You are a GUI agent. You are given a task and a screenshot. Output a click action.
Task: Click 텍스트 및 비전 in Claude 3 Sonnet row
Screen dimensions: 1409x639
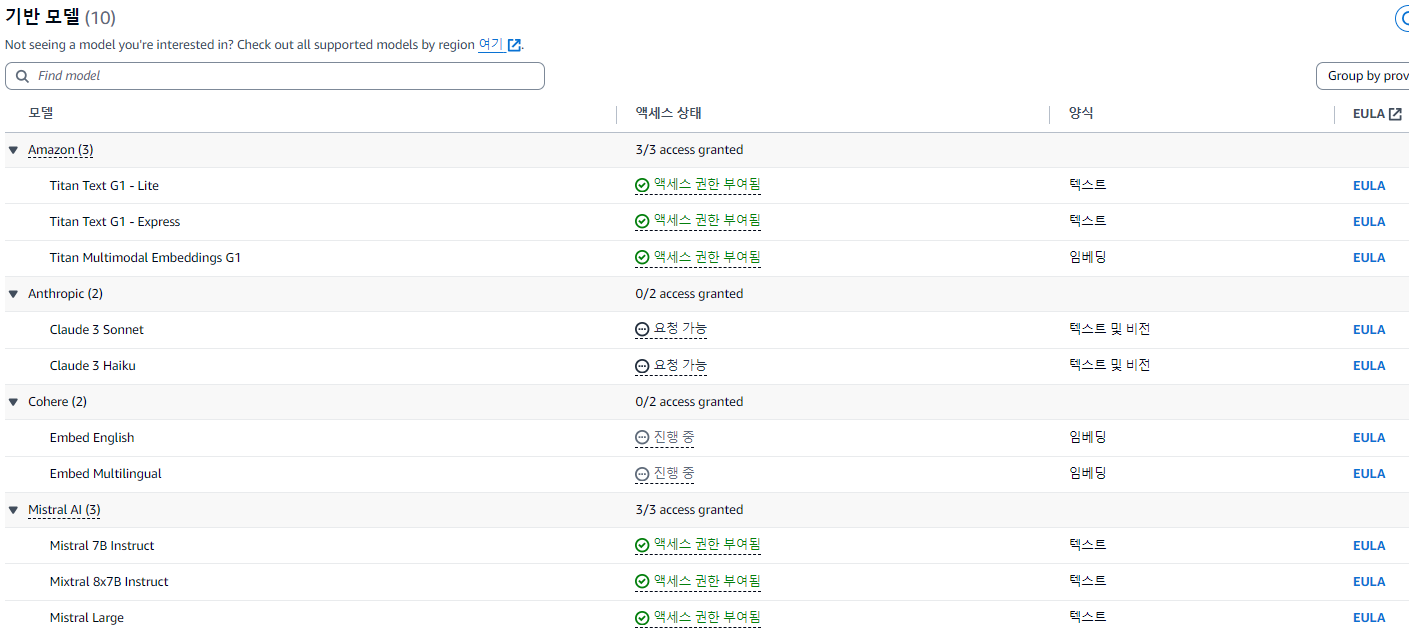coord(1109,329)
